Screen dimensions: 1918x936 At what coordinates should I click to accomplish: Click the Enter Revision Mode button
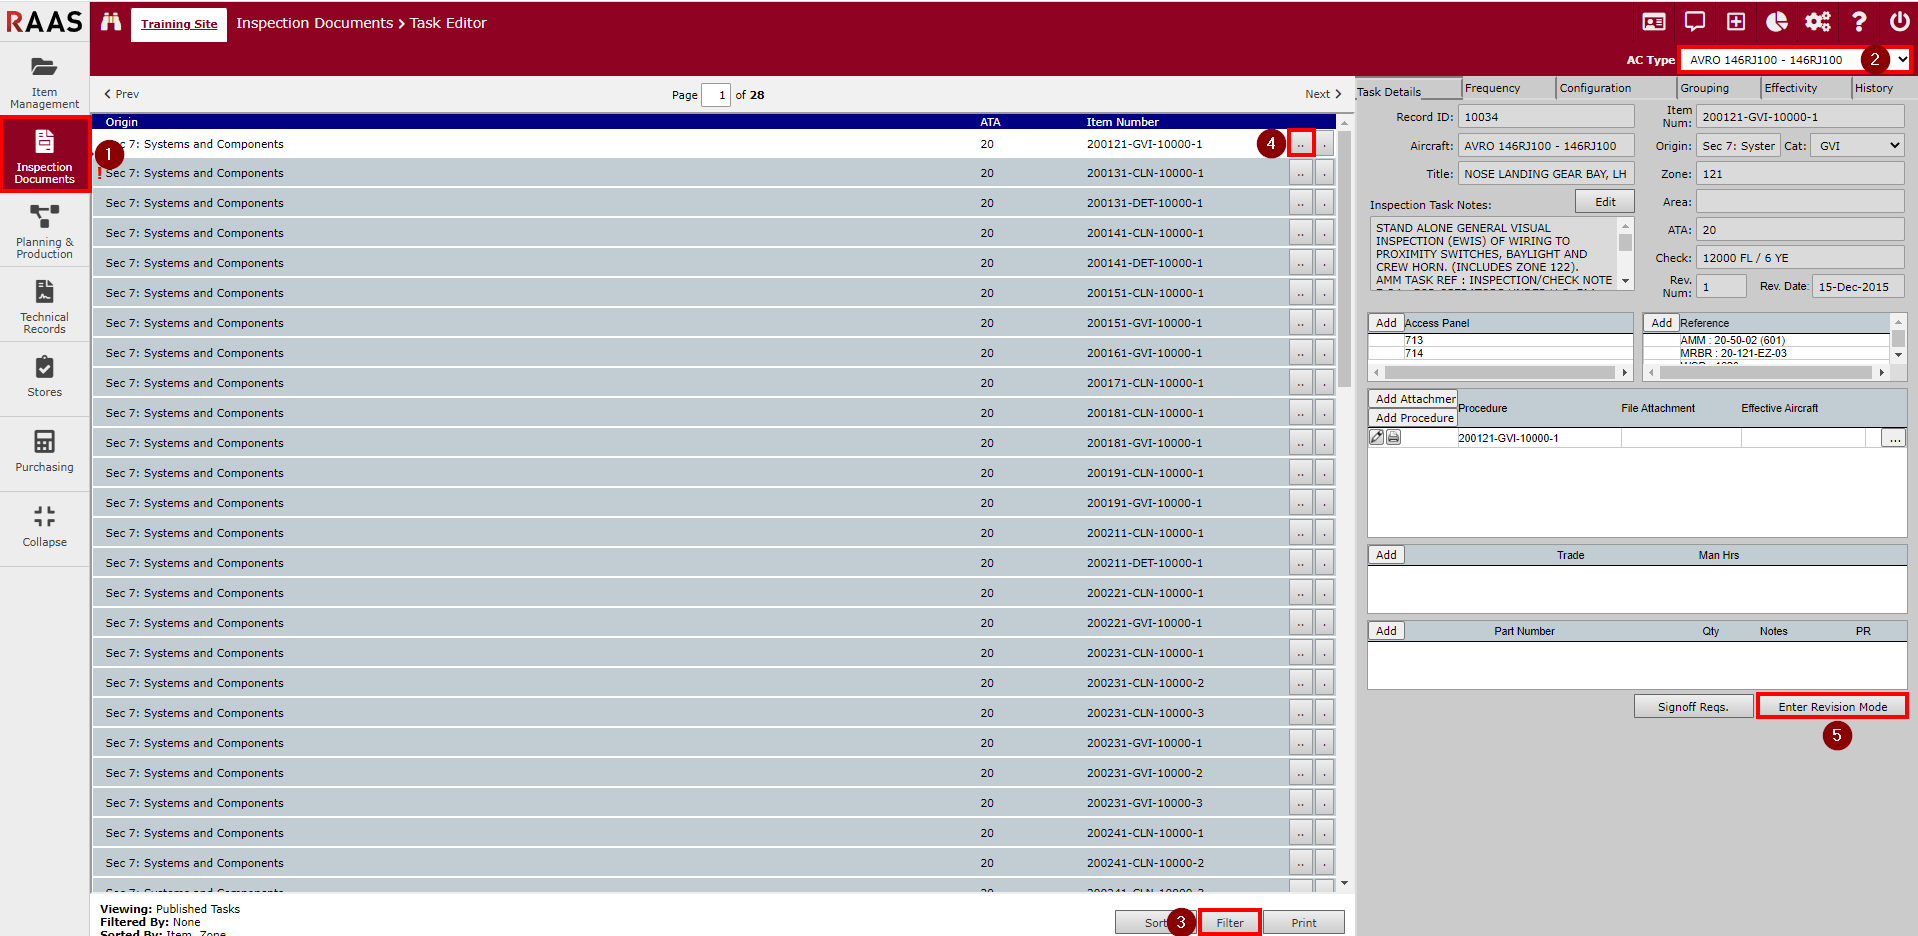pyautogui.click(x=1831, y=706)
